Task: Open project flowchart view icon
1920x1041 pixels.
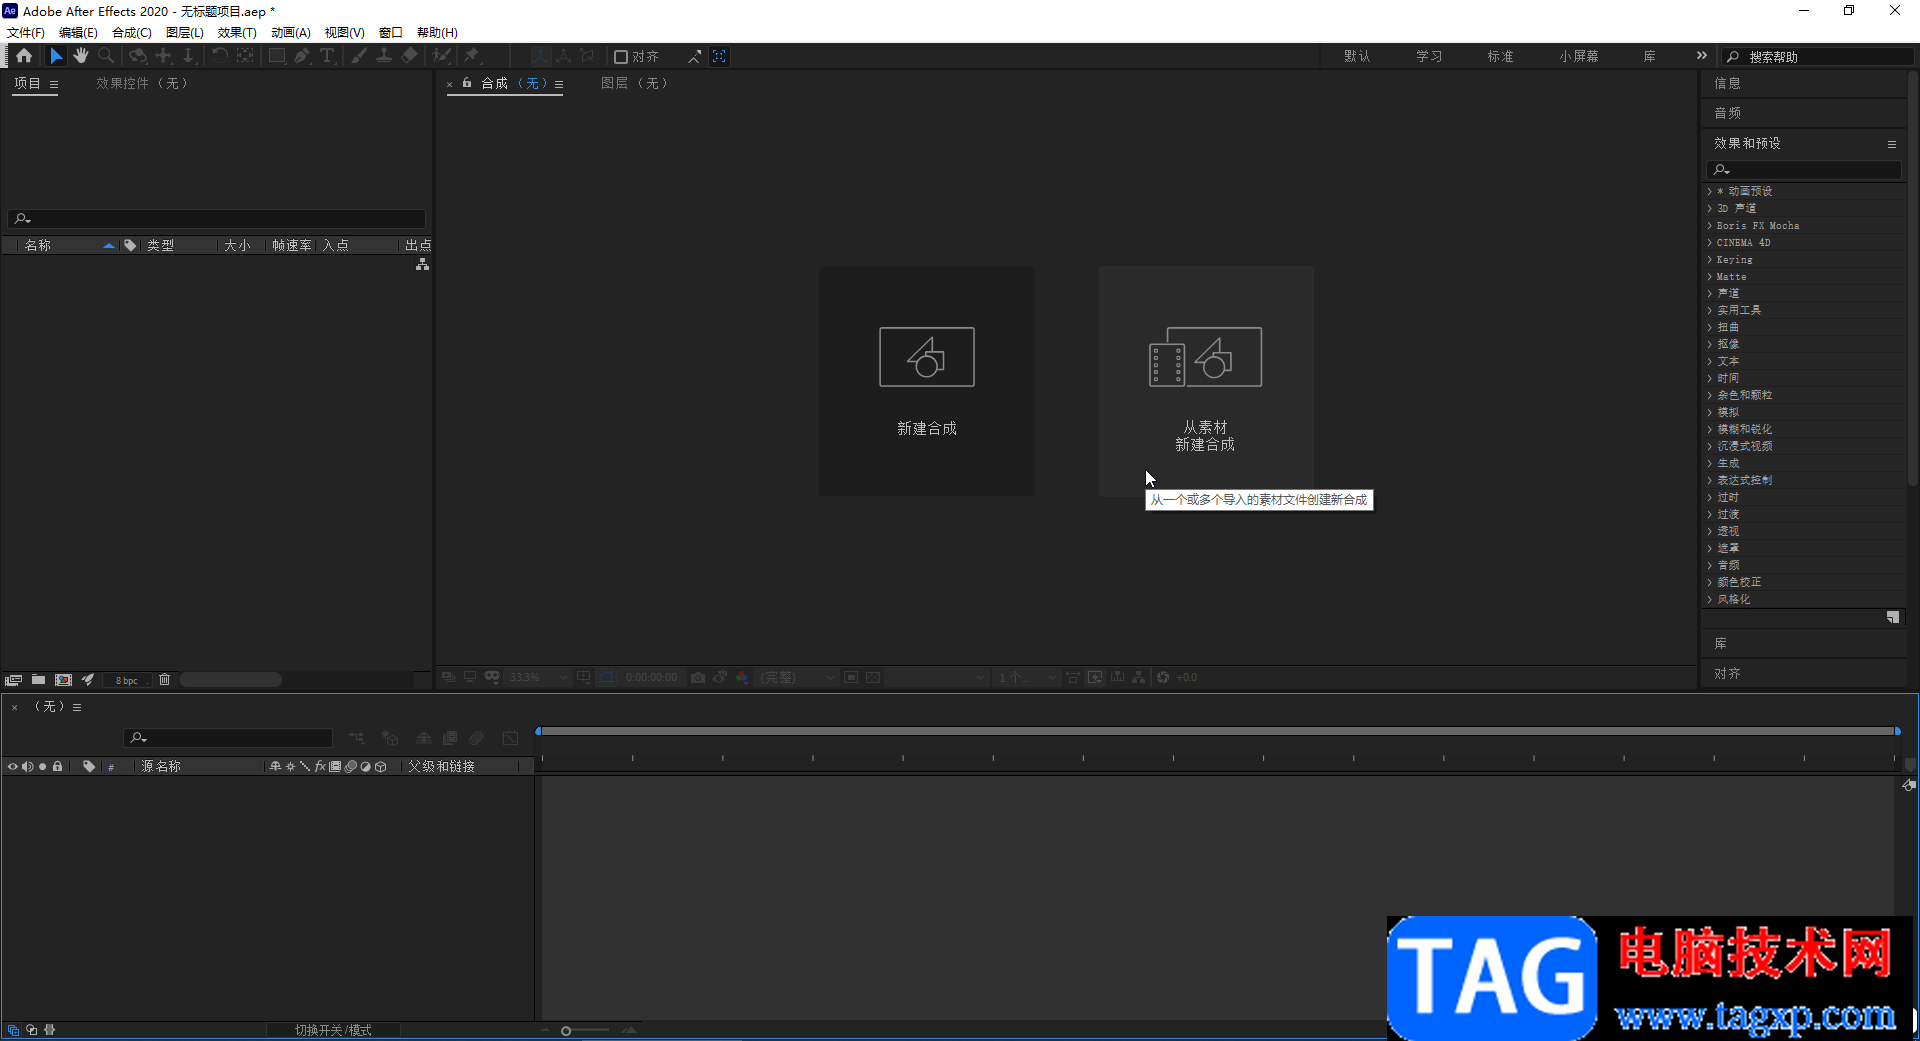Action: [422, 264]
